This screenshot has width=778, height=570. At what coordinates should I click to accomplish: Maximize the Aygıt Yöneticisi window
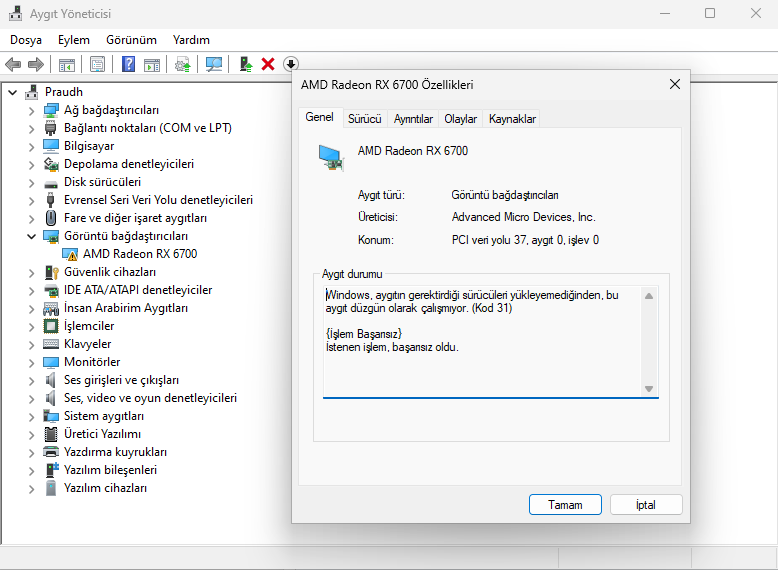[x=710, y=13]
